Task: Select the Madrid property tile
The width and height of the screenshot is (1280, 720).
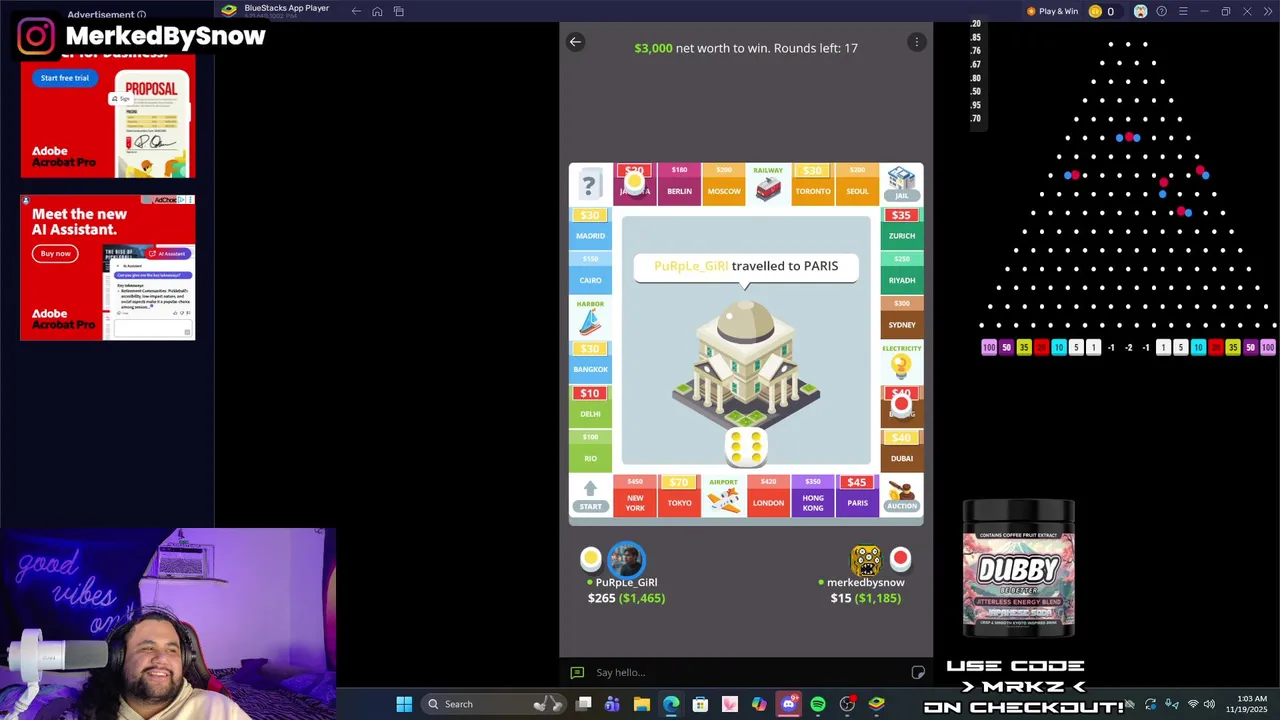Action: (x=590, y=229)
